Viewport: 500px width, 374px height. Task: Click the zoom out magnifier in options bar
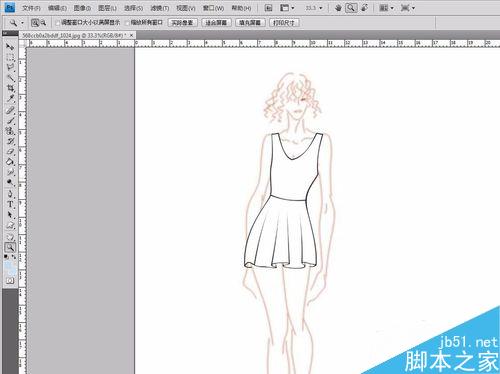(x=43, y=23)
